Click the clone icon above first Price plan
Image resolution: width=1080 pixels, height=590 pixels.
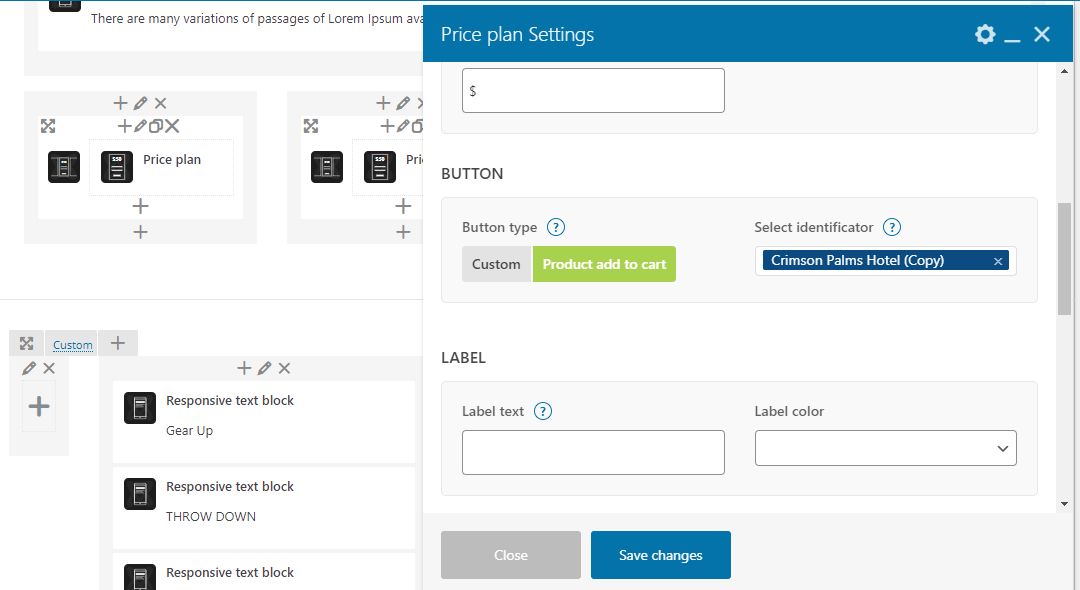(156, 126)
